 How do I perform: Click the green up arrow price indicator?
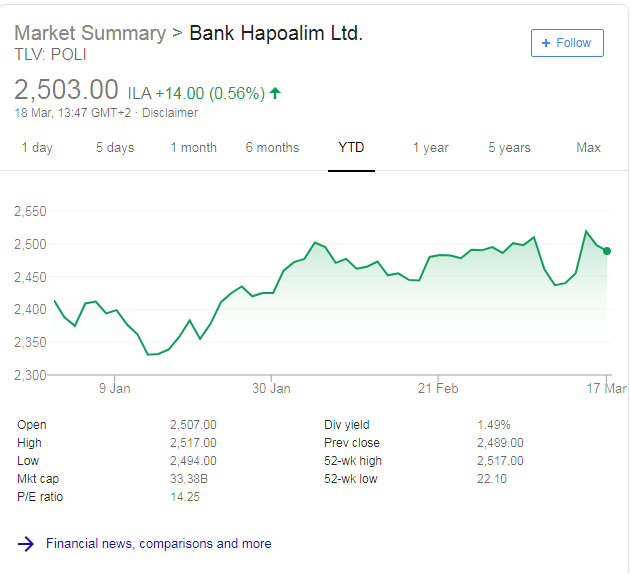pos(275,93)
